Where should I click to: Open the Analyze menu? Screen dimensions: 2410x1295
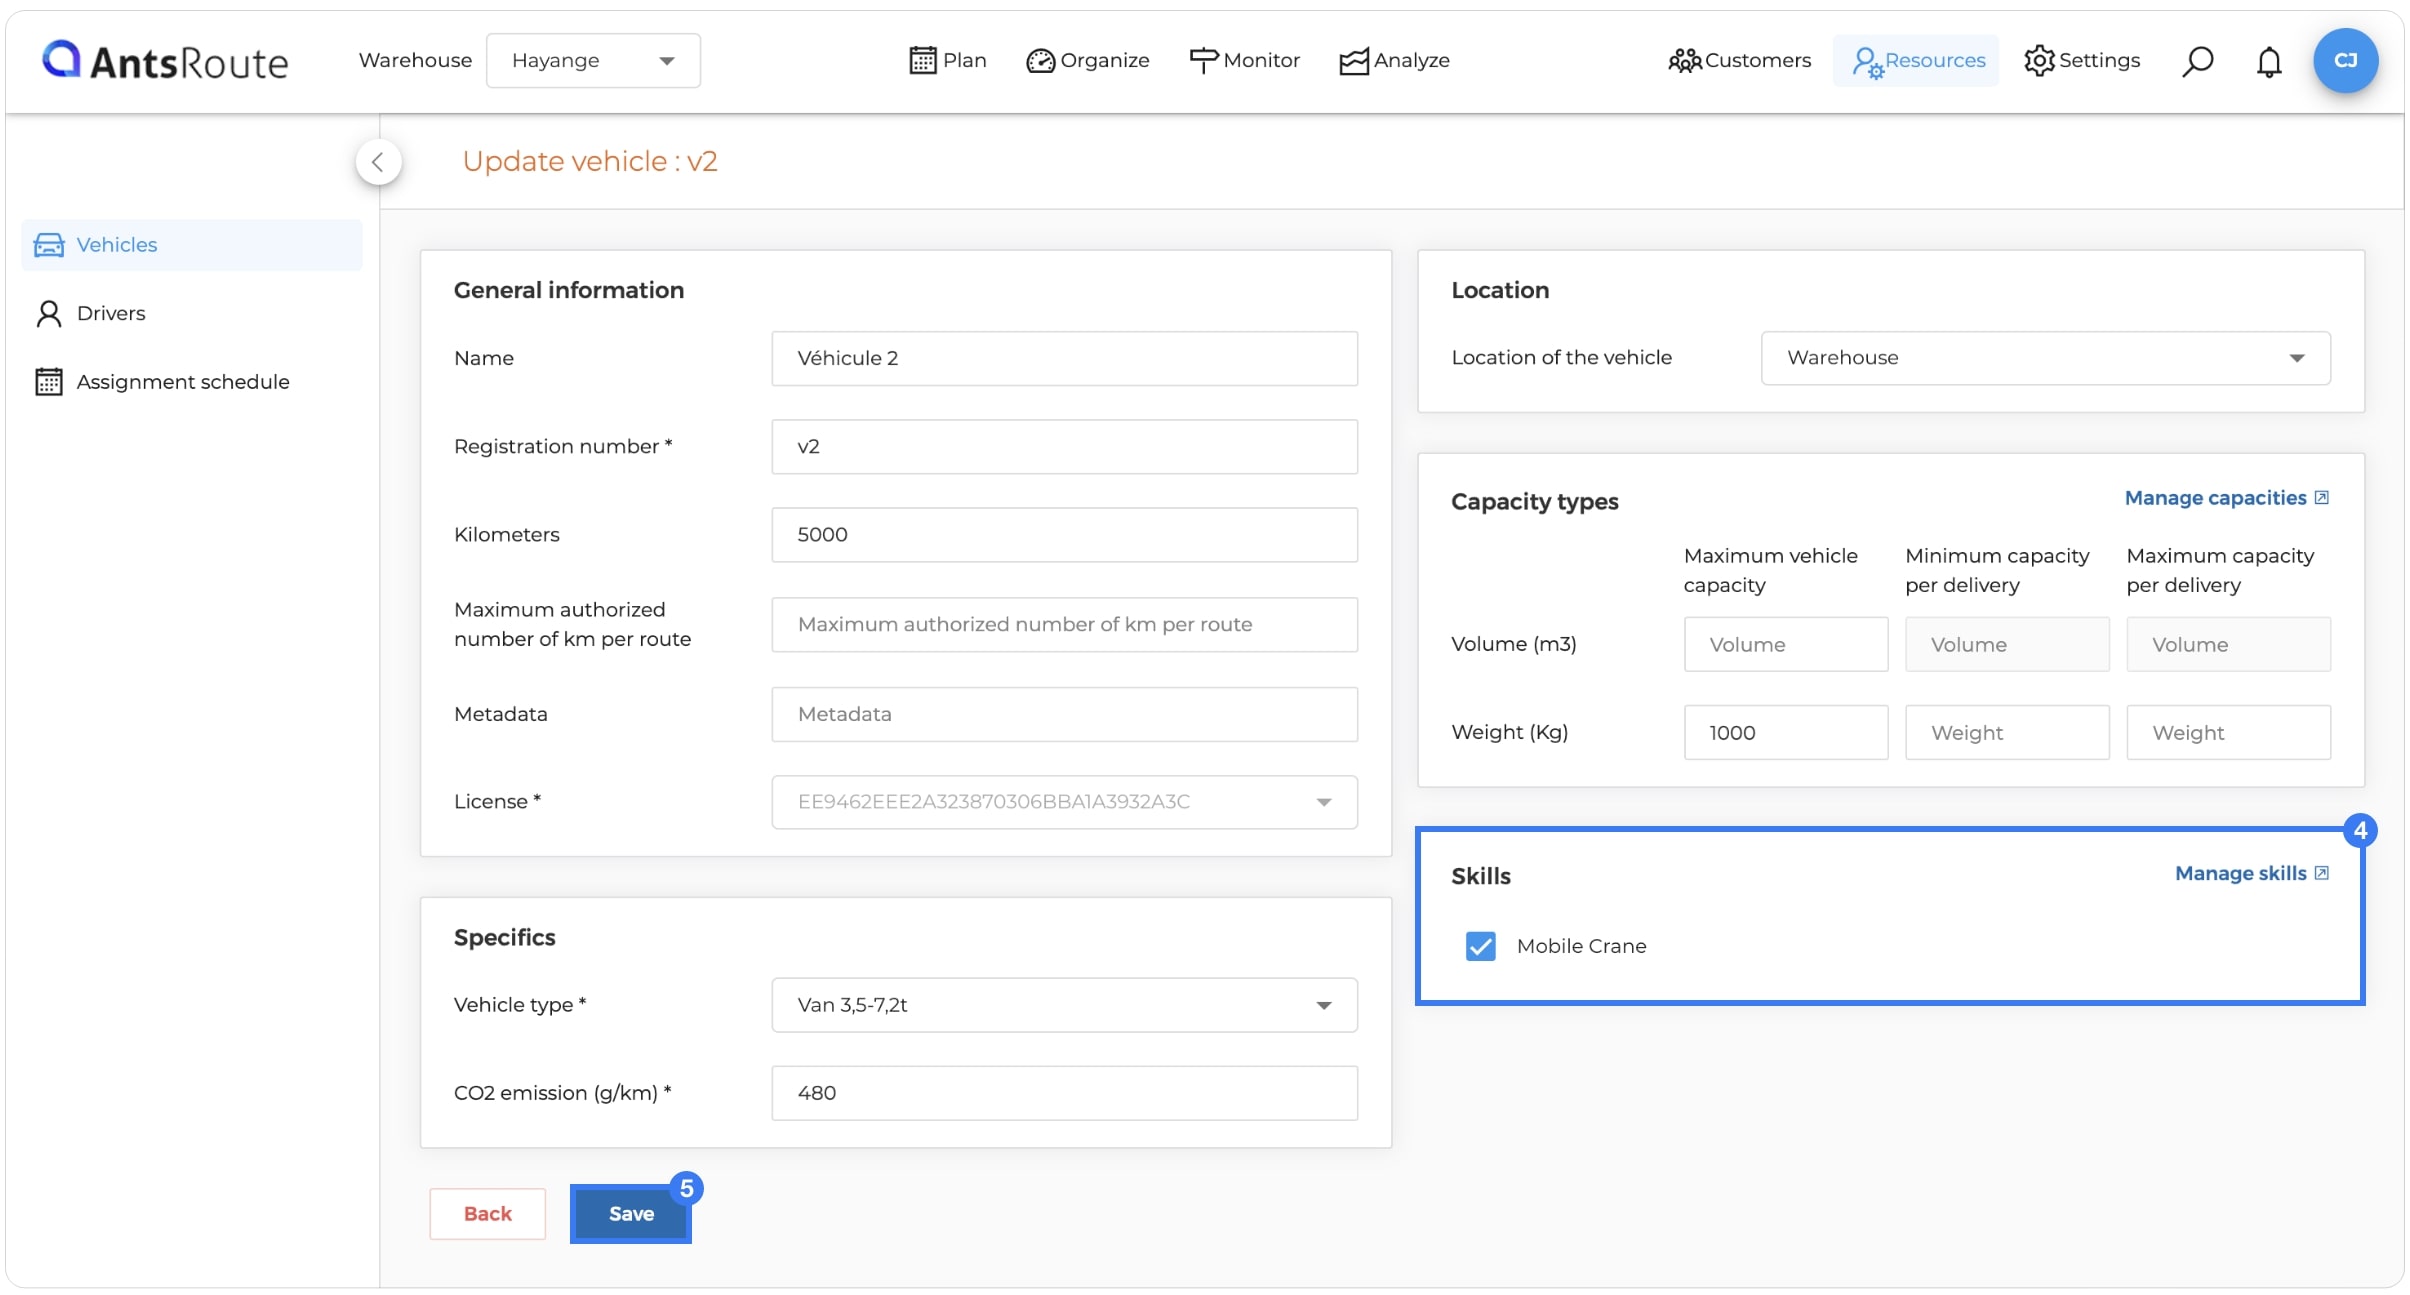1395,61
